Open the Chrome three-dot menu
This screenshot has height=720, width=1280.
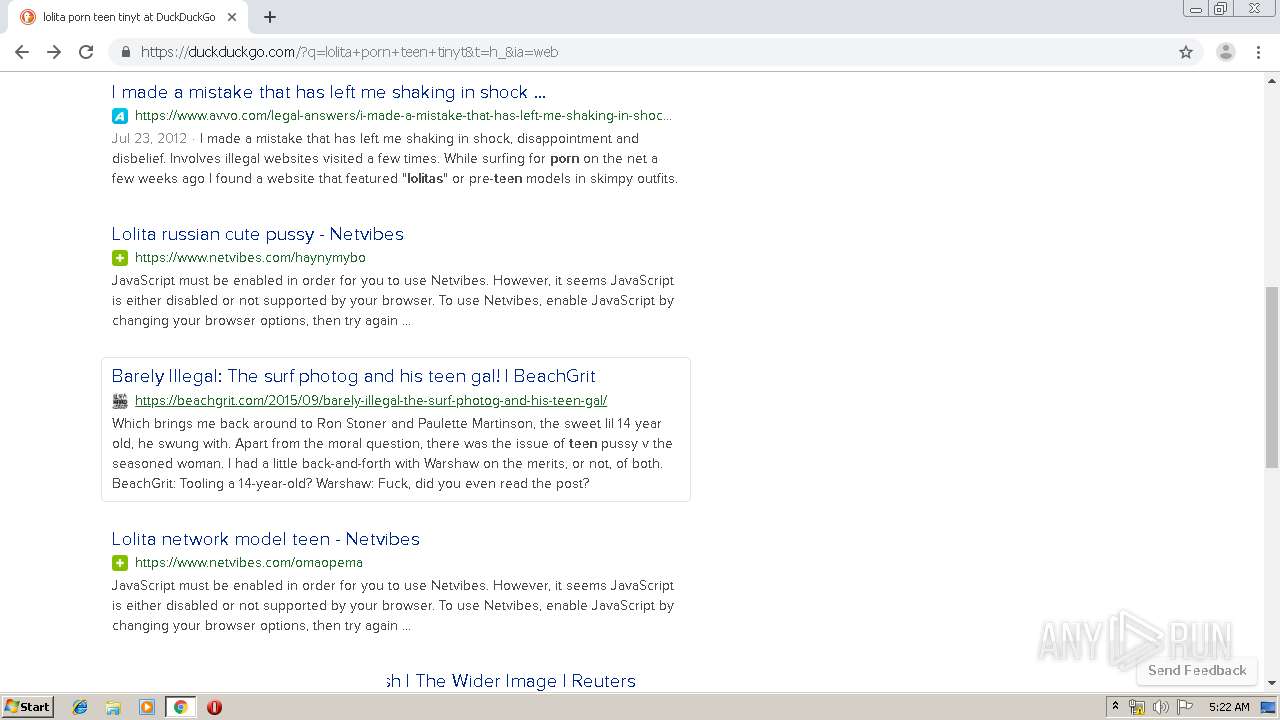pos(1258,52)
